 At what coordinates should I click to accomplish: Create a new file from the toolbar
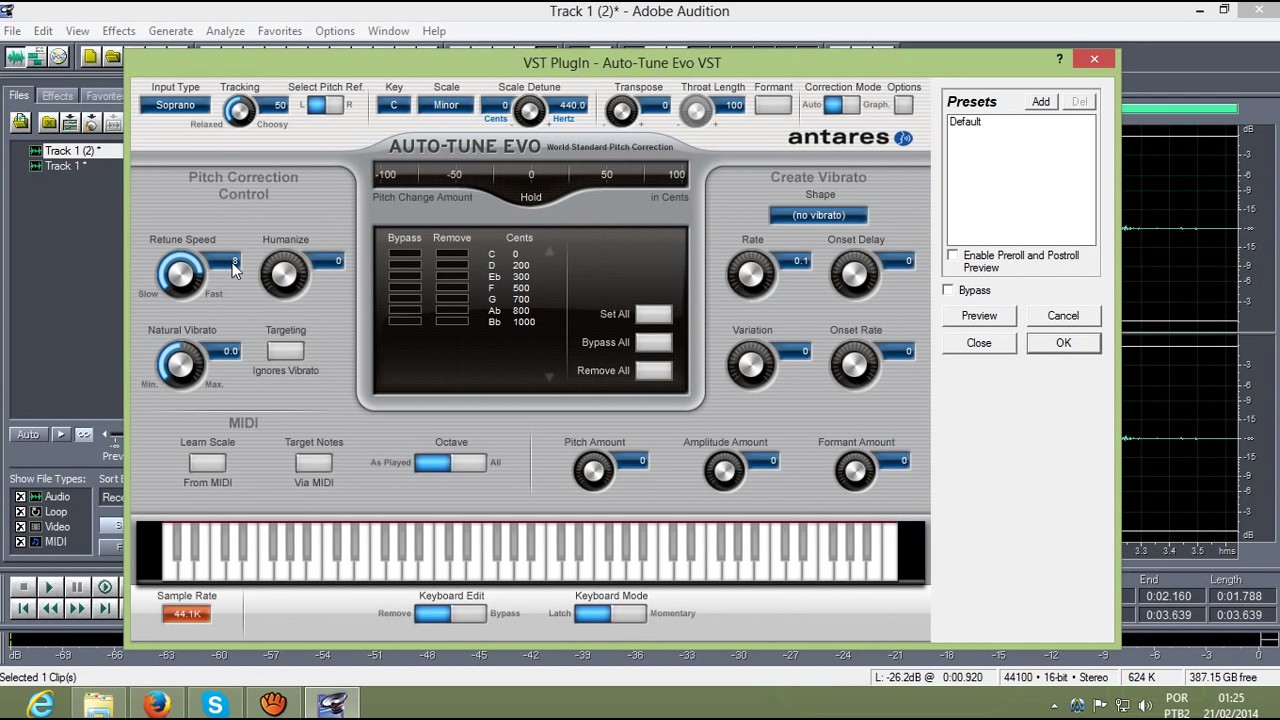point(90,57)
